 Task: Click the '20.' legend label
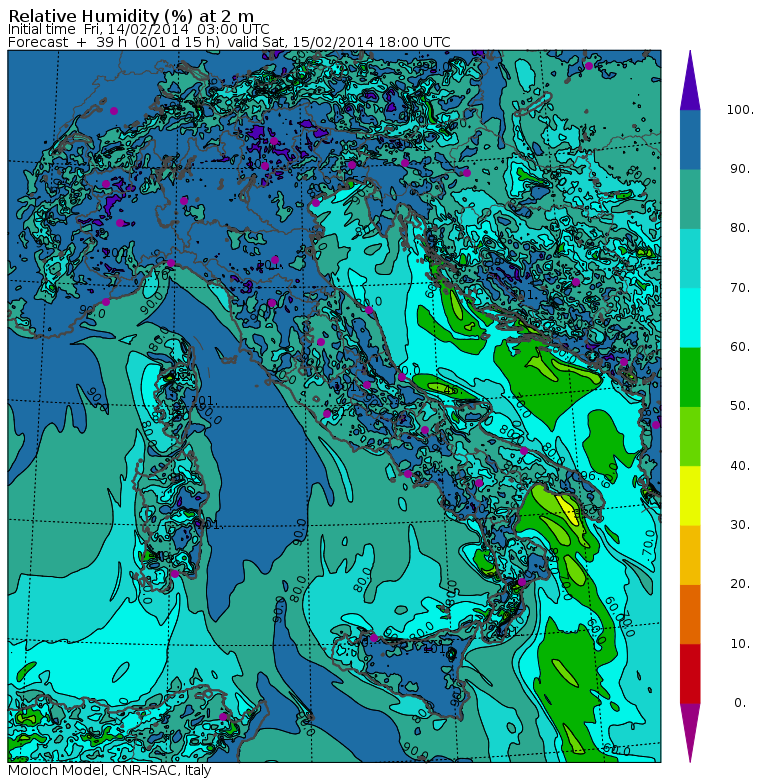click(x=740, y=584)
